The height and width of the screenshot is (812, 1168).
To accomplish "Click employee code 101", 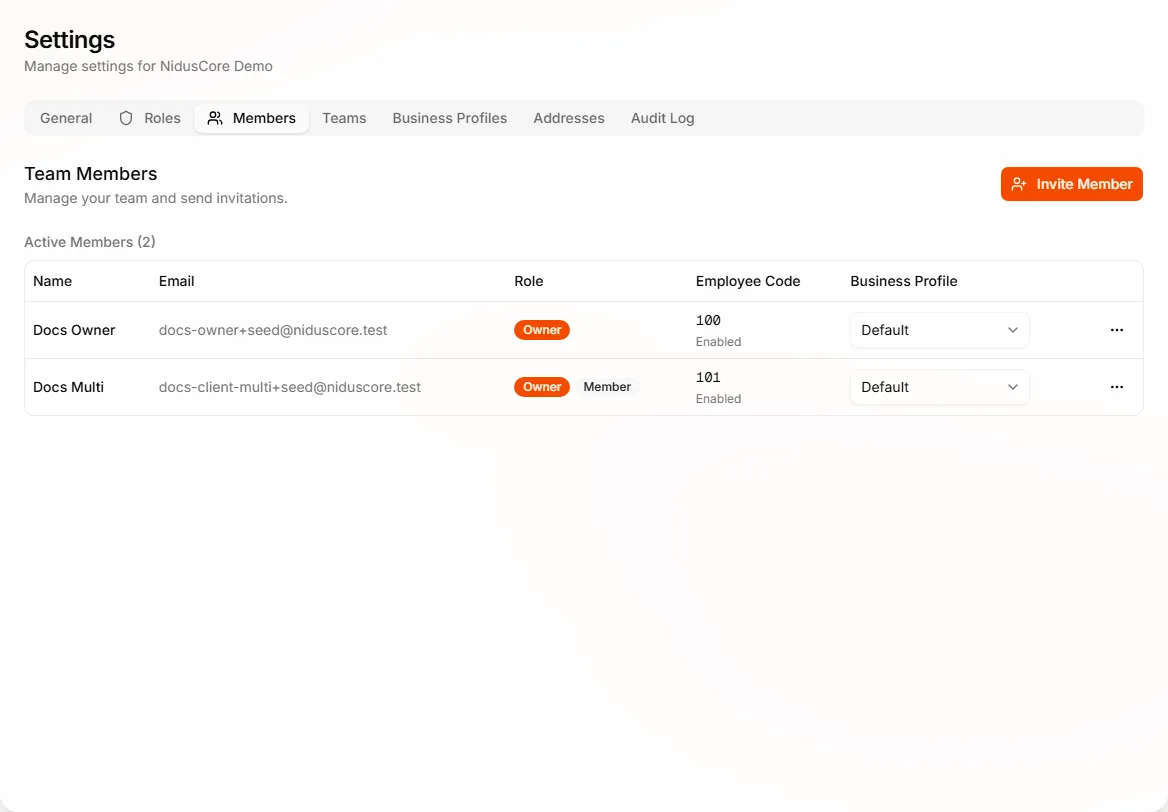I will [708, 378].
